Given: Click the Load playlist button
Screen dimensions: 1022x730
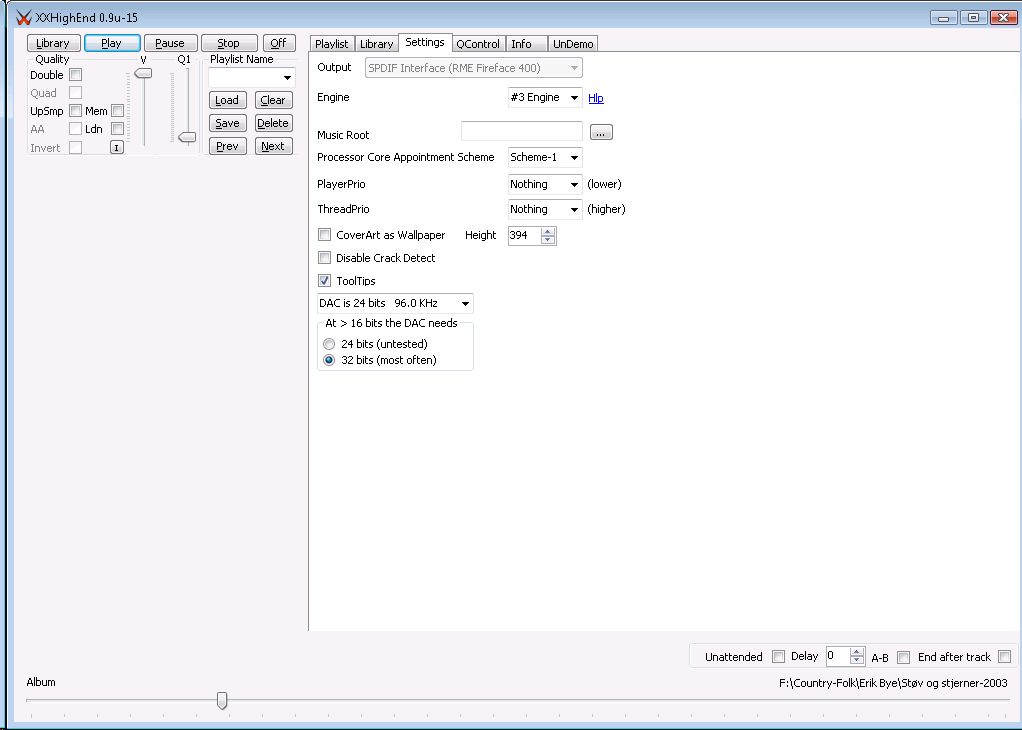Looking at the screenshot, I should coord(227,100).
